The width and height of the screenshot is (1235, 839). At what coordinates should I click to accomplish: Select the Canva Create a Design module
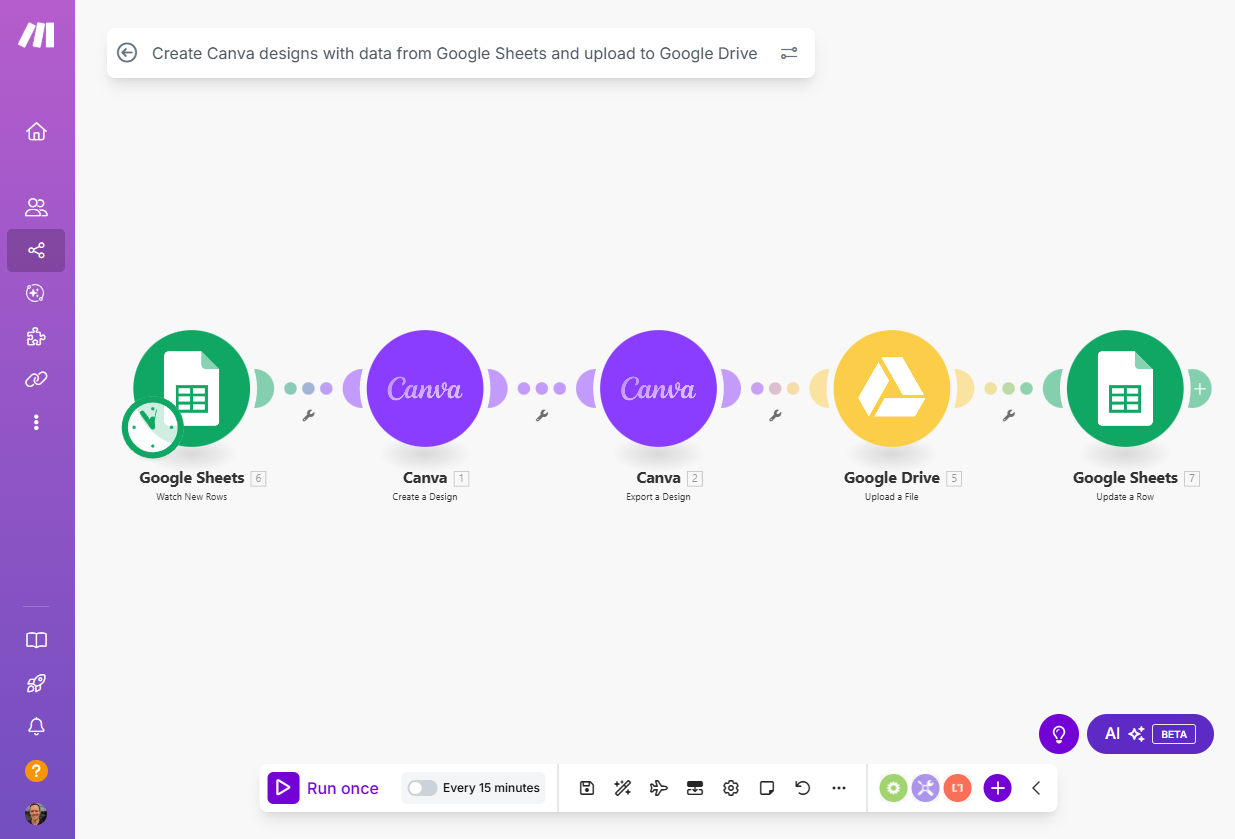425,388
